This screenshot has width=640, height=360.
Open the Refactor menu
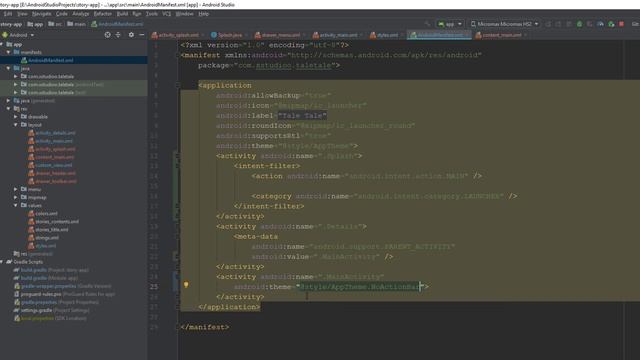102,14
